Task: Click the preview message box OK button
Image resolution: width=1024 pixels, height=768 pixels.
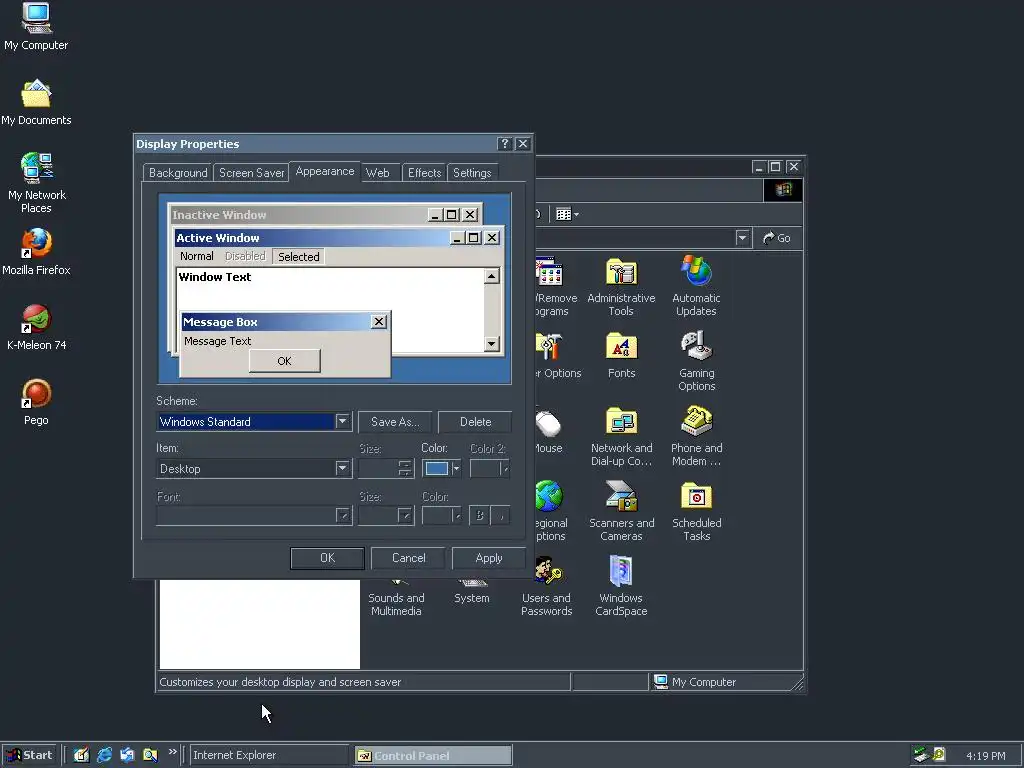Action: pyautogui.click(x=284, y=361)
